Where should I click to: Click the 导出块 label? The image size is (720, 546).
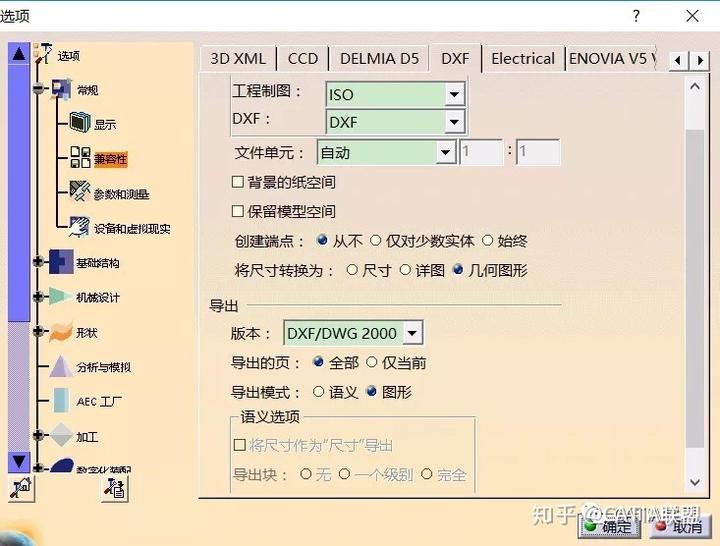click(259, 474)
